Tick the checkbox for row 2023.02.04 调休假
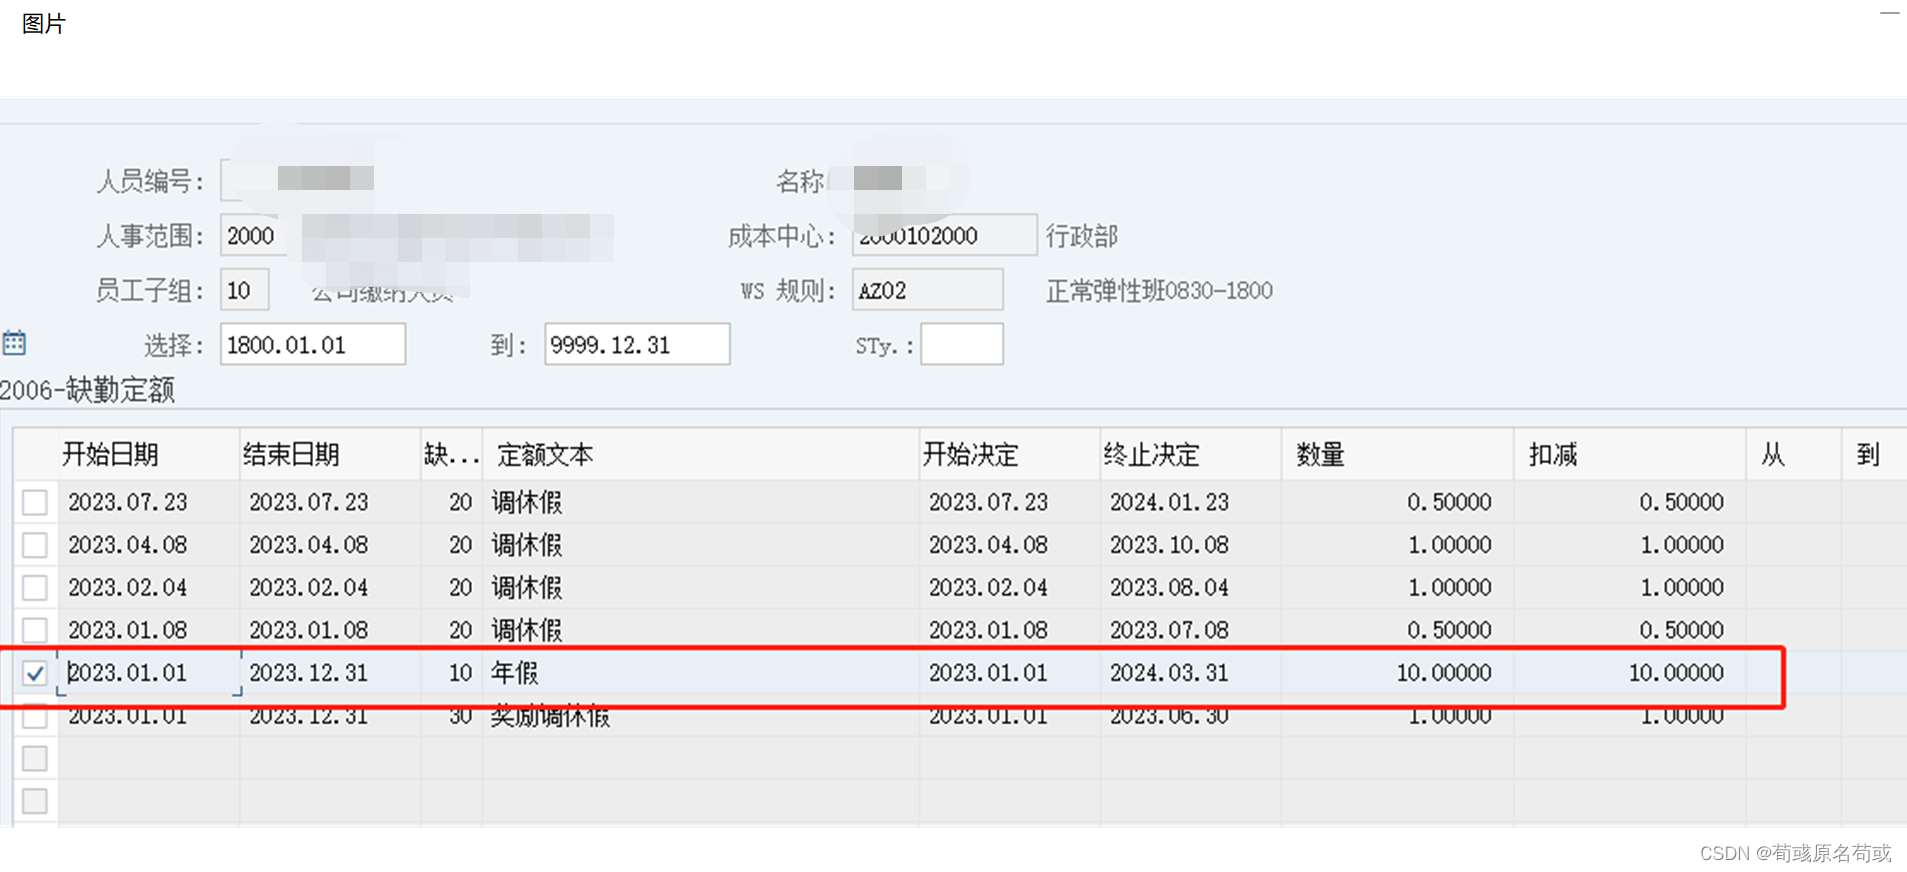This screenshot has width=1907, height=872. coord(35,587)
